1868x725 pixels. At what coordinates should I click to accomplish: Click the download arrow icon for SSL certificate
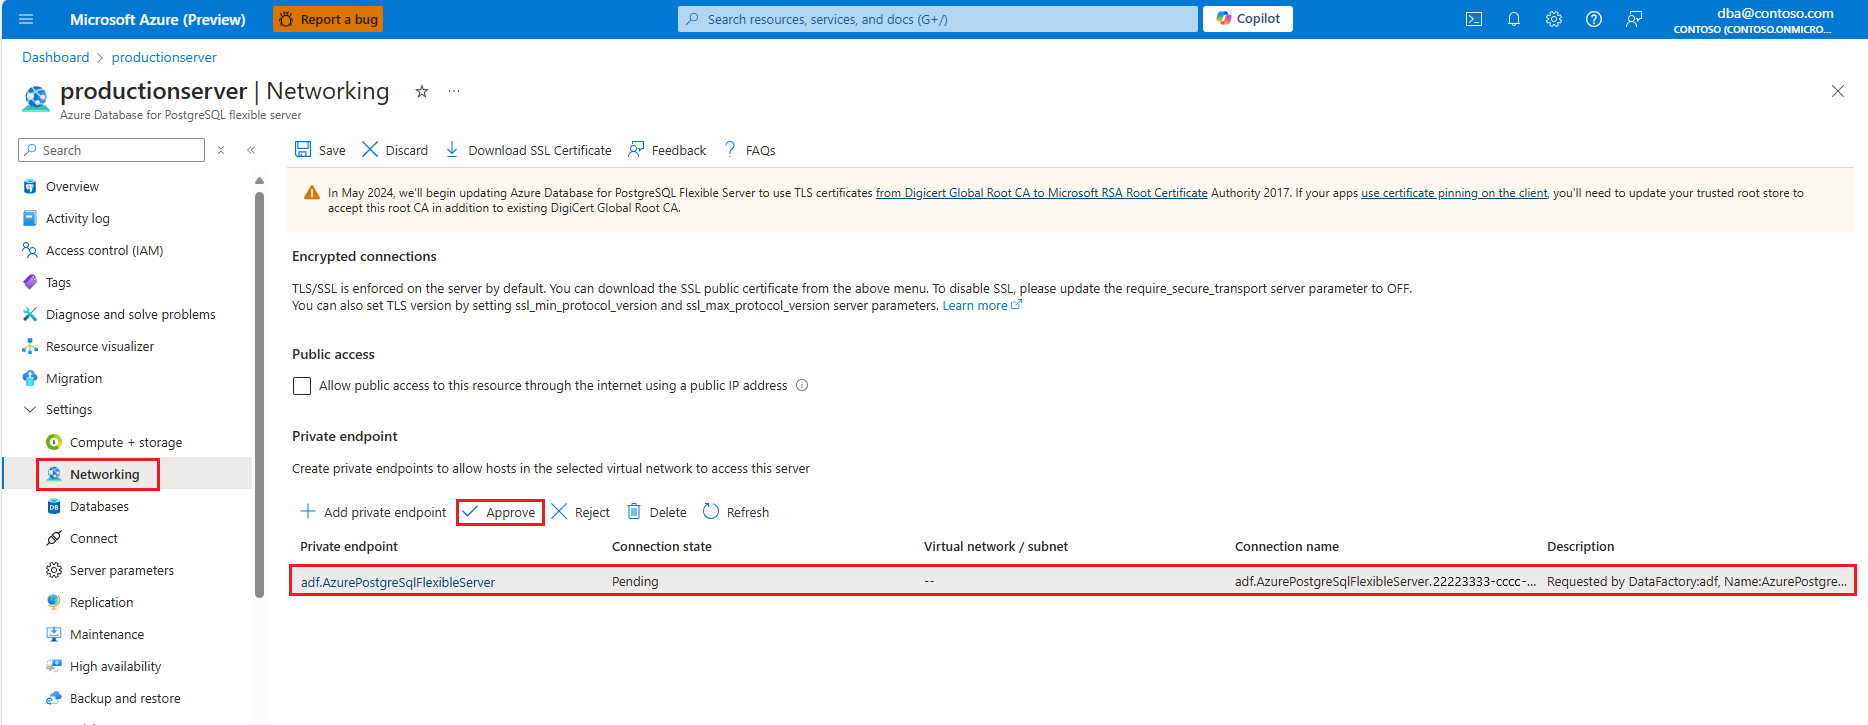452,149
